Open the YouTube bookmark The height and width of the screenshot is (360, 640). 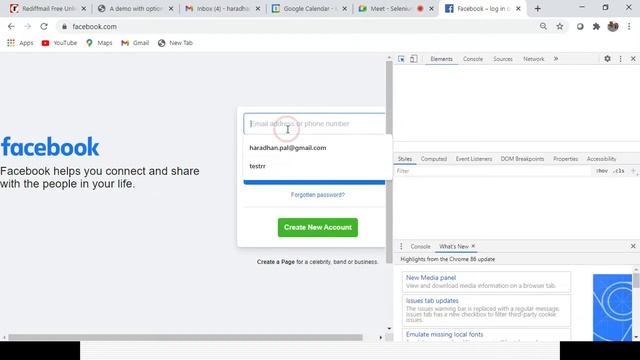coord(59,43)
